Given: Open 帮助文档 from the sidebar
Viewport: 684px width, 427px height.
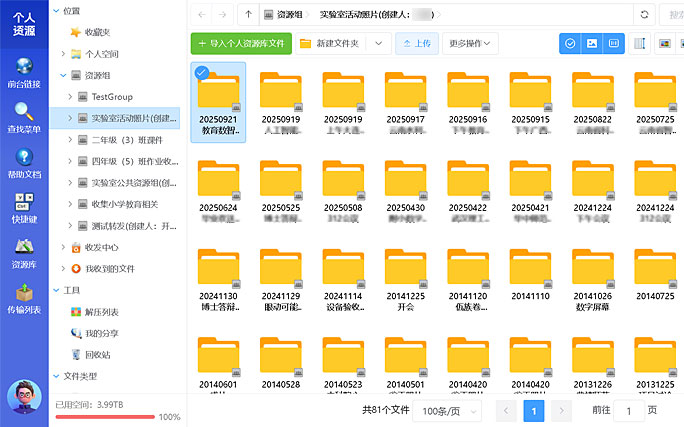Looking at the screenshot, I should click(x=24, y=163).
